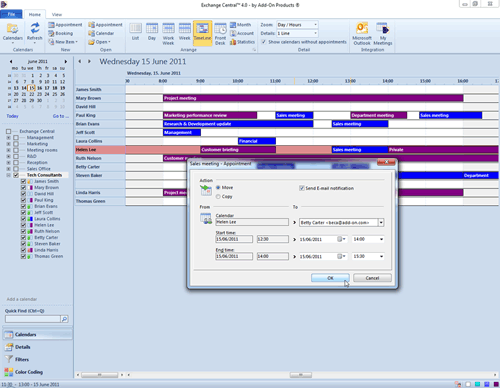Expand the New Item dropdown
The image size is (500, 388).
pyautogui.click(x=76, y=42)
